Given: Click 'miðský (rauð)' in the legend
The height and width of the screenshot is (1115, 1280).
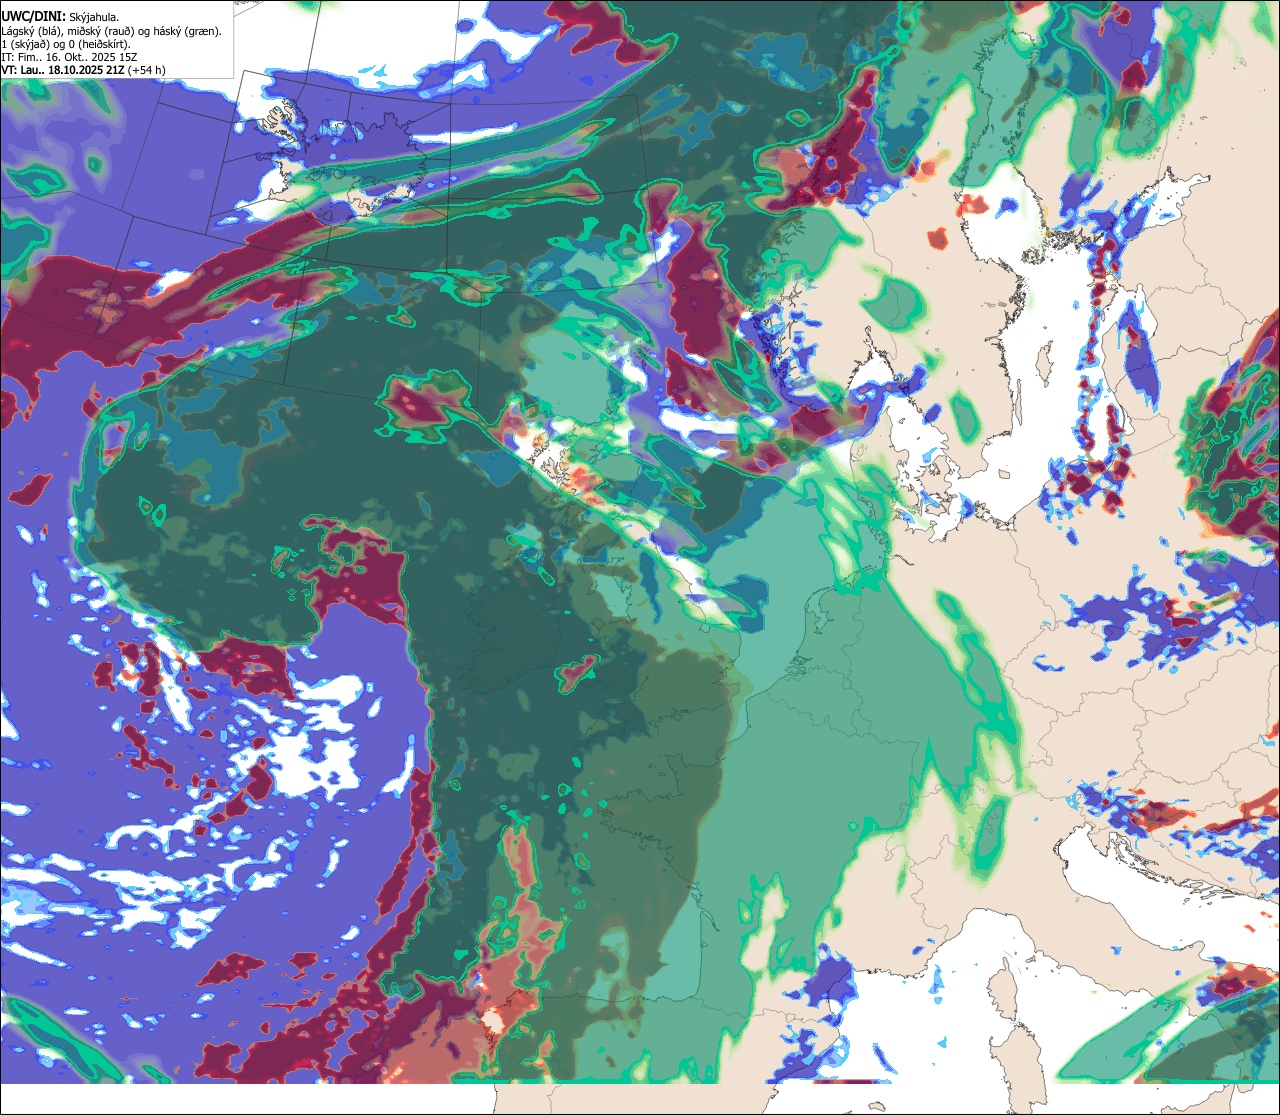Looking at the screenshot, I should [101, 32].
